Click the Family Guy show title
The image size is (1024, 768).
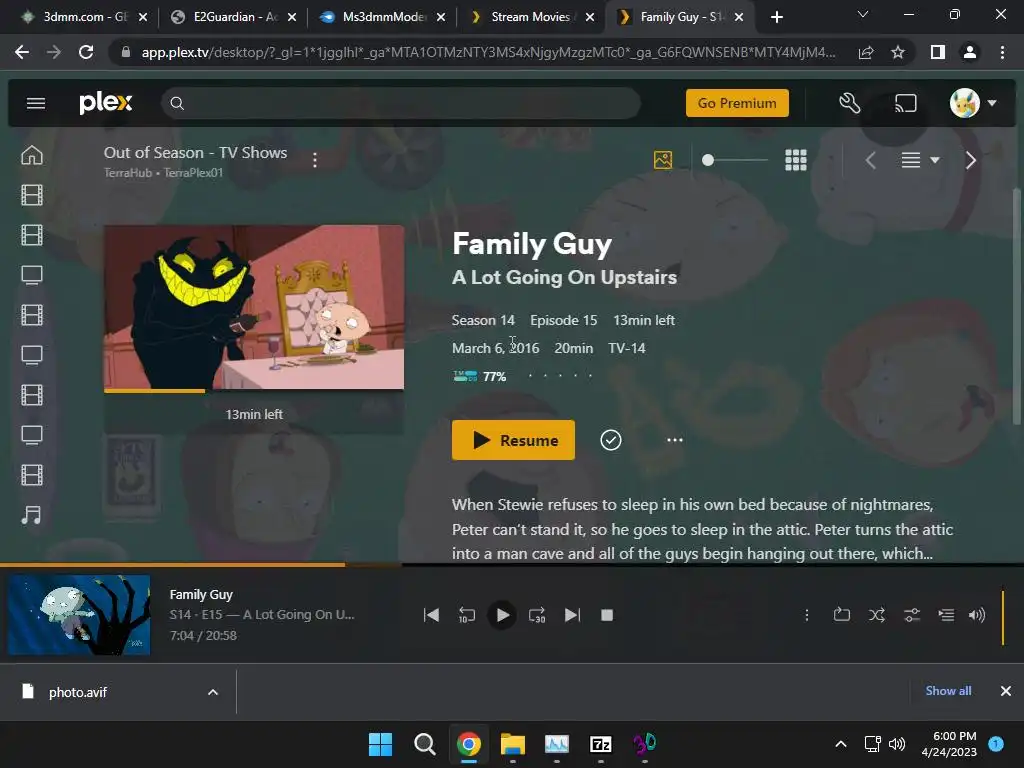pyautogui.click(x=532, y=244)
